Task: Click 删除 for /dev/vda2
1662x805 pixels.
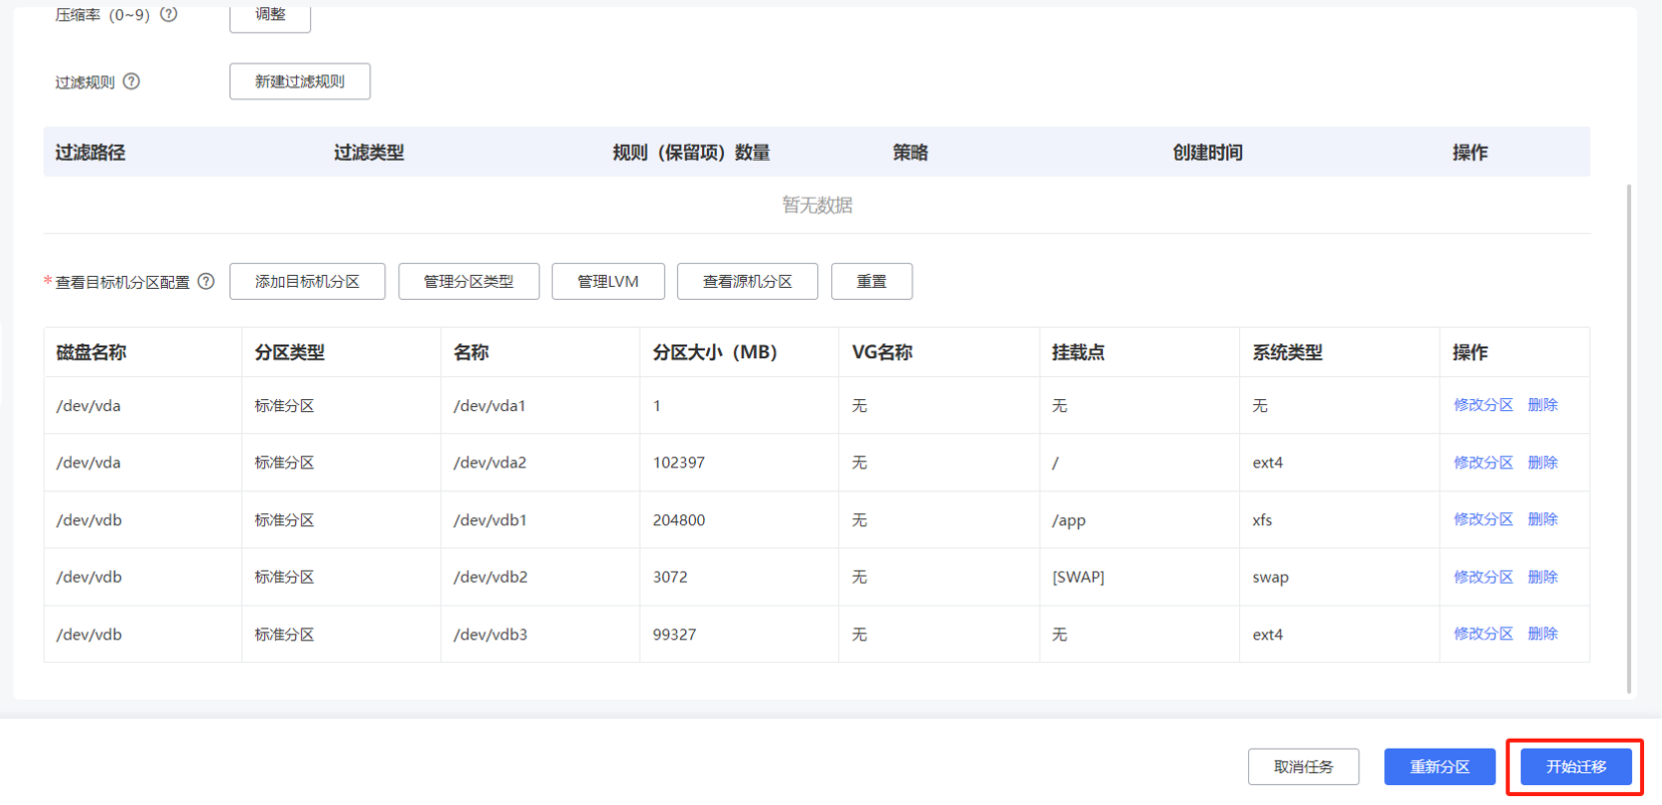Action: (x=1543, y=463)
